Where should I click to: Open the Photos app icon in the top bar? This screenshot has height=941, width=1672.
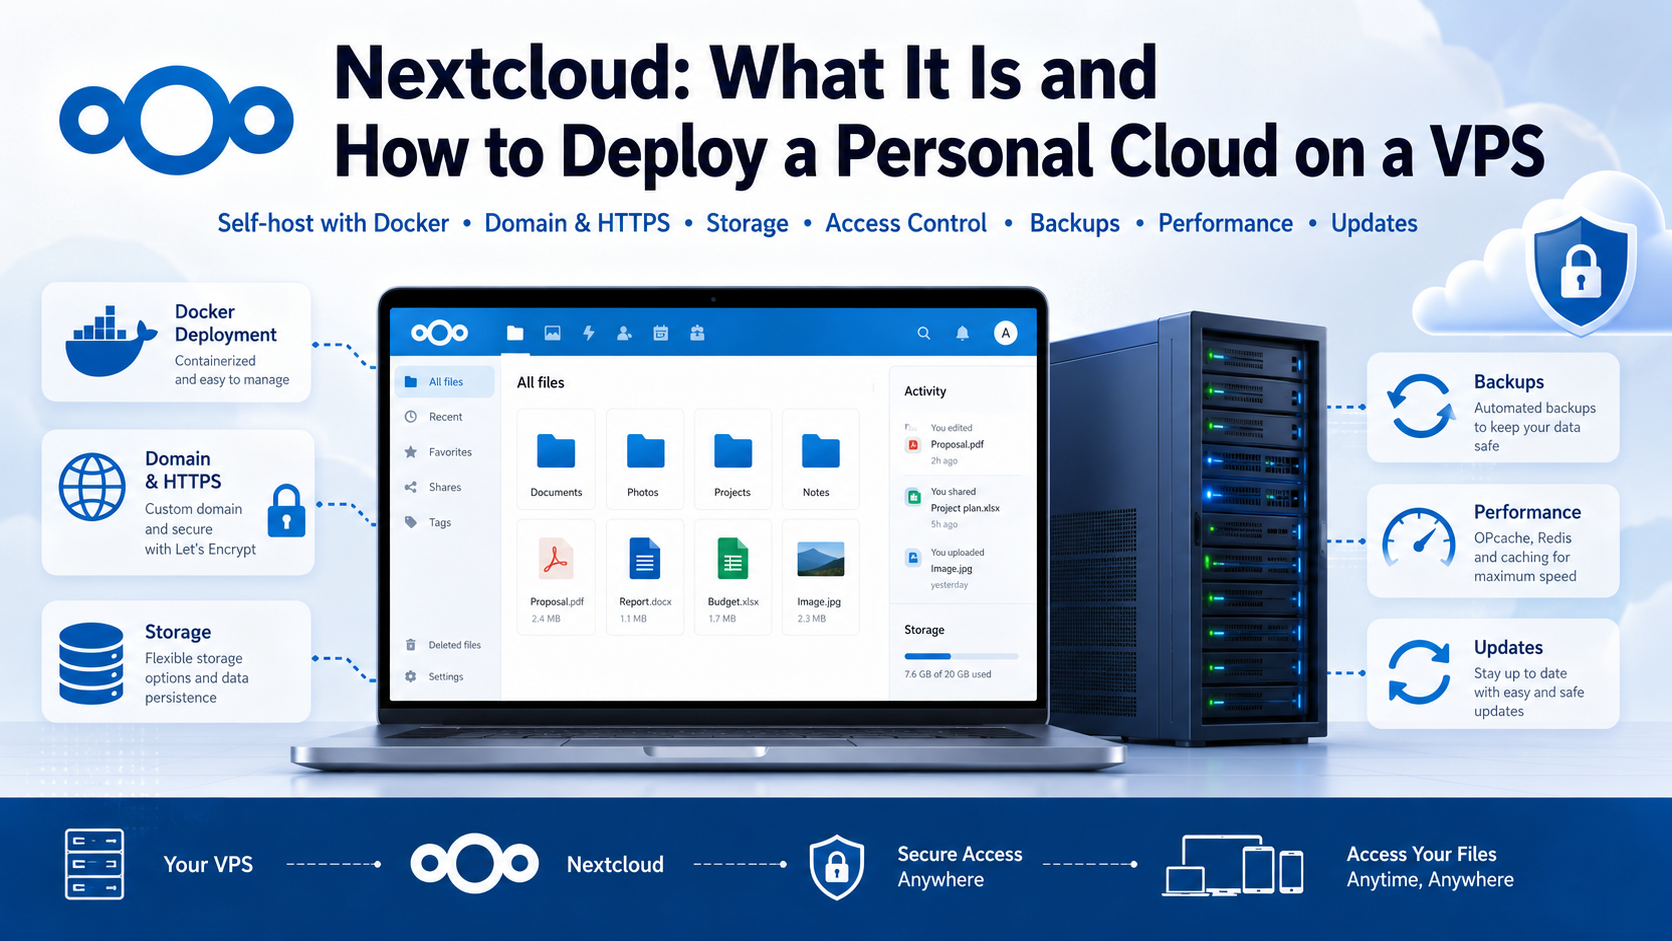point(552,333)
